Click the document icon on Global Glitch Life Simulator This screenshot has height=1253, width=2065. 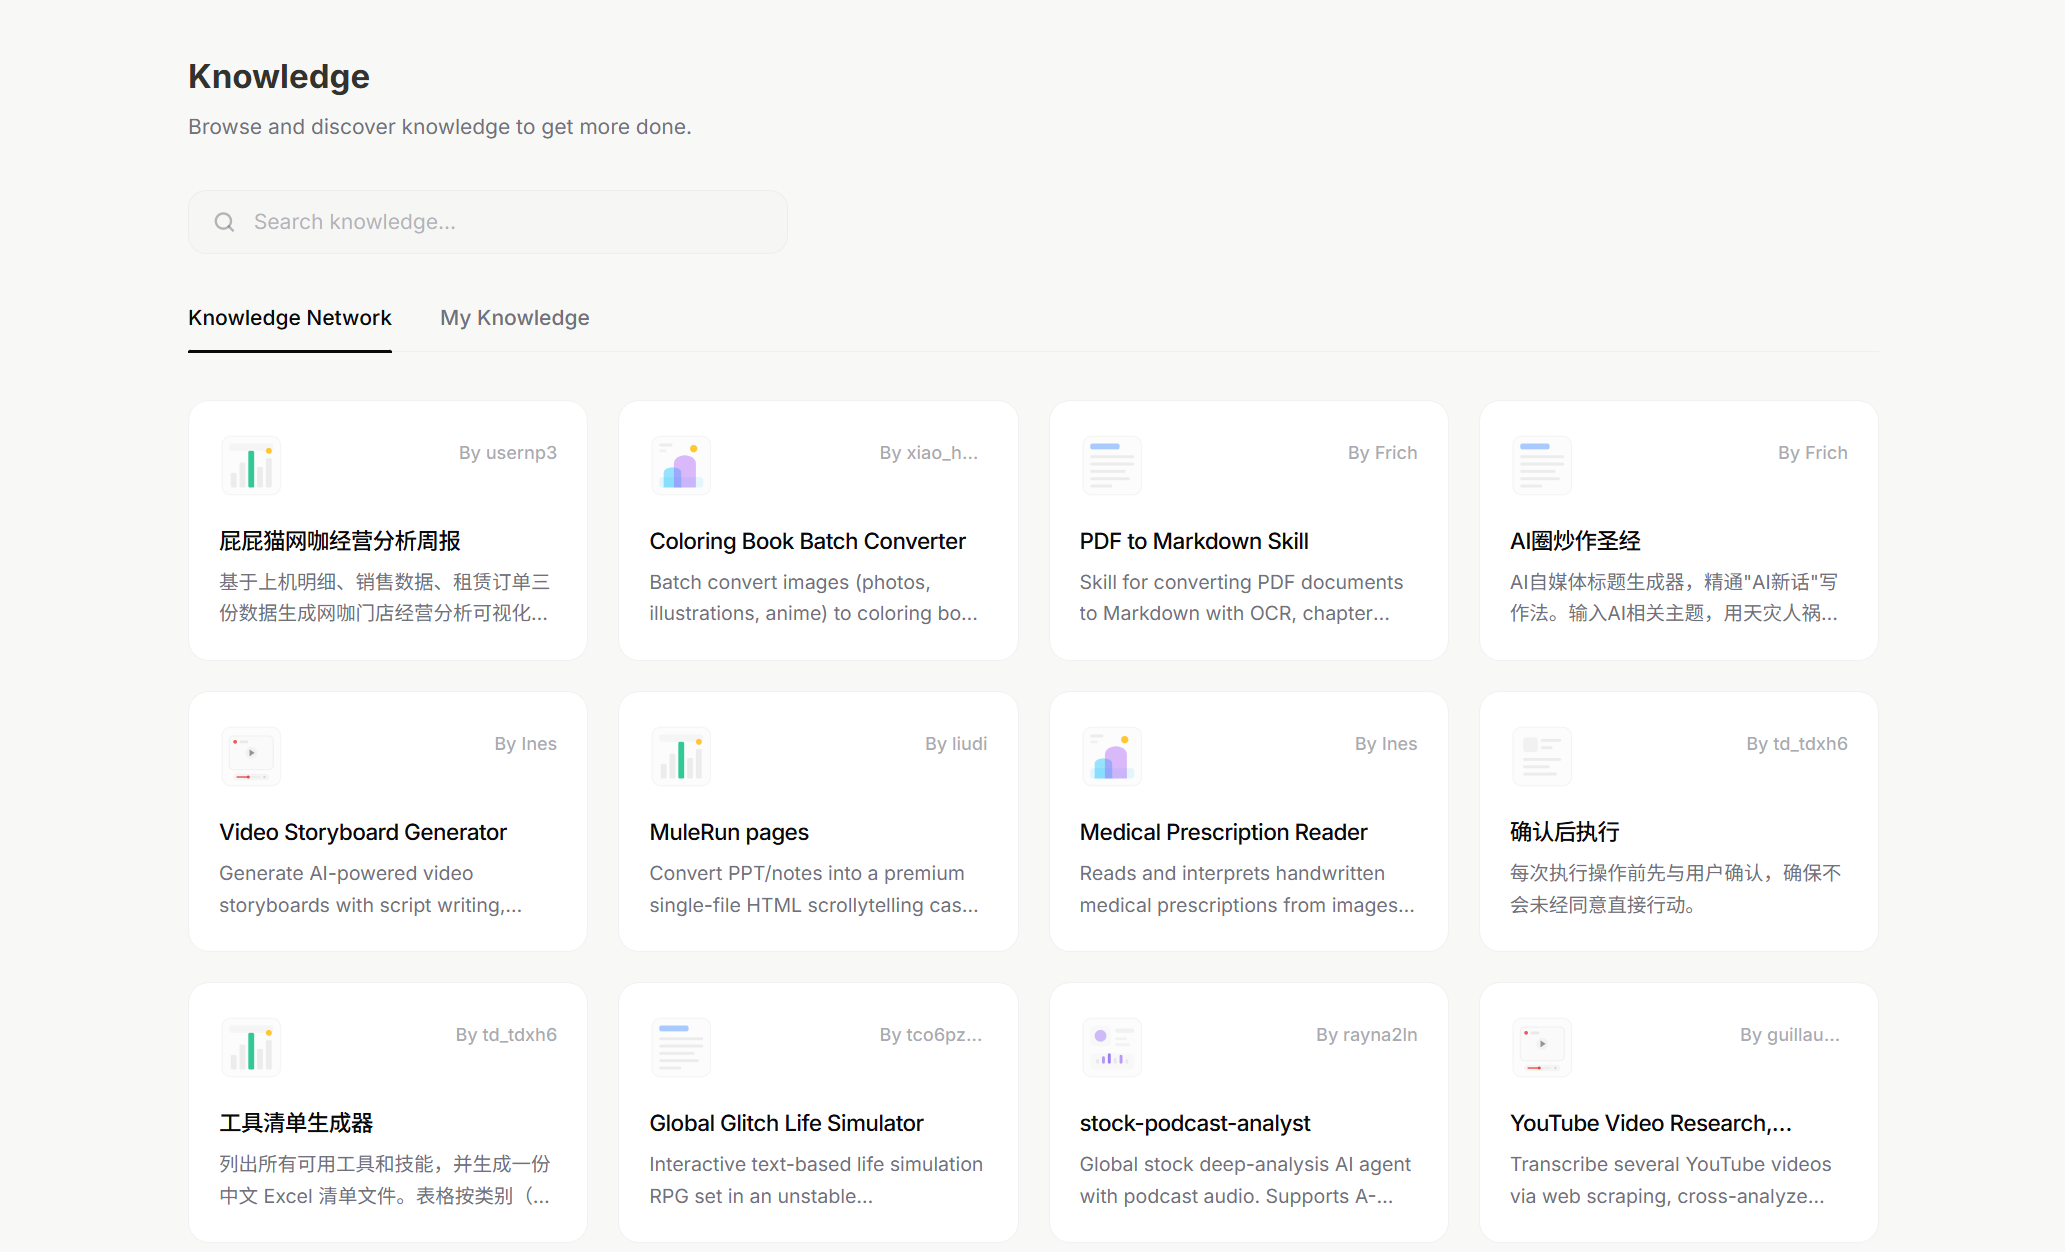(680, 1047)
